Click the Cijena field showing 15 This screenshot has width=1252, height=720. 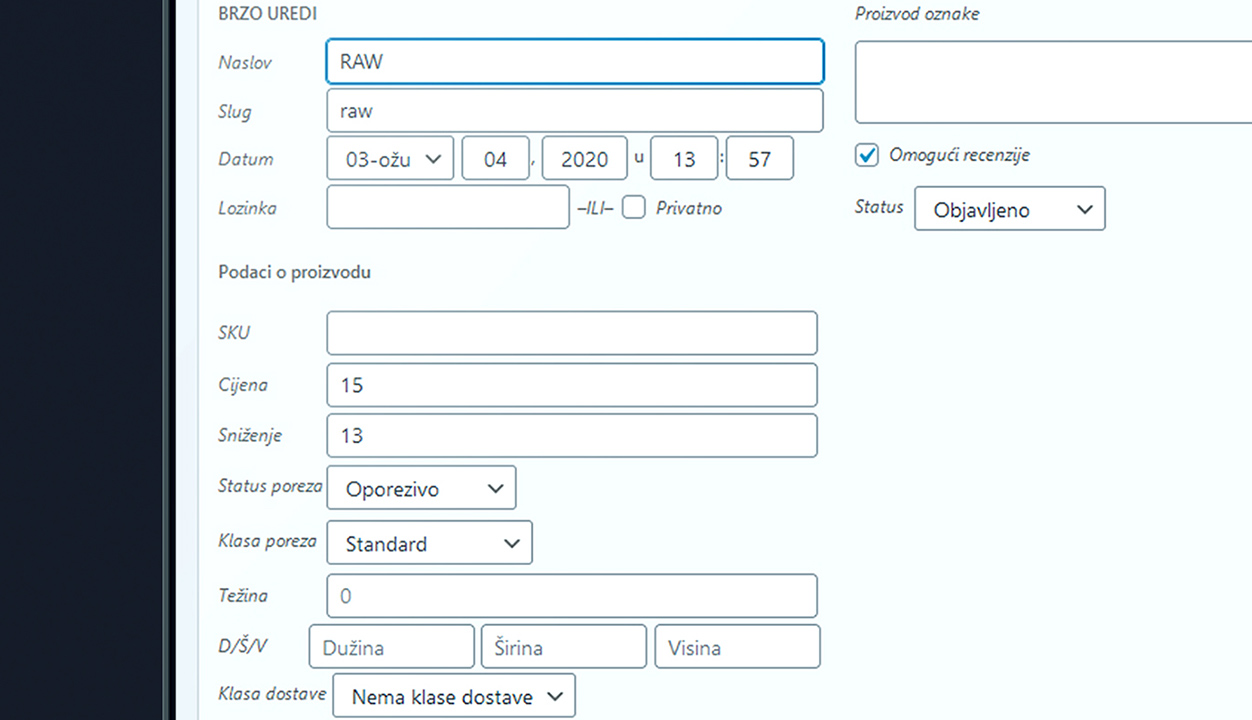572,384
